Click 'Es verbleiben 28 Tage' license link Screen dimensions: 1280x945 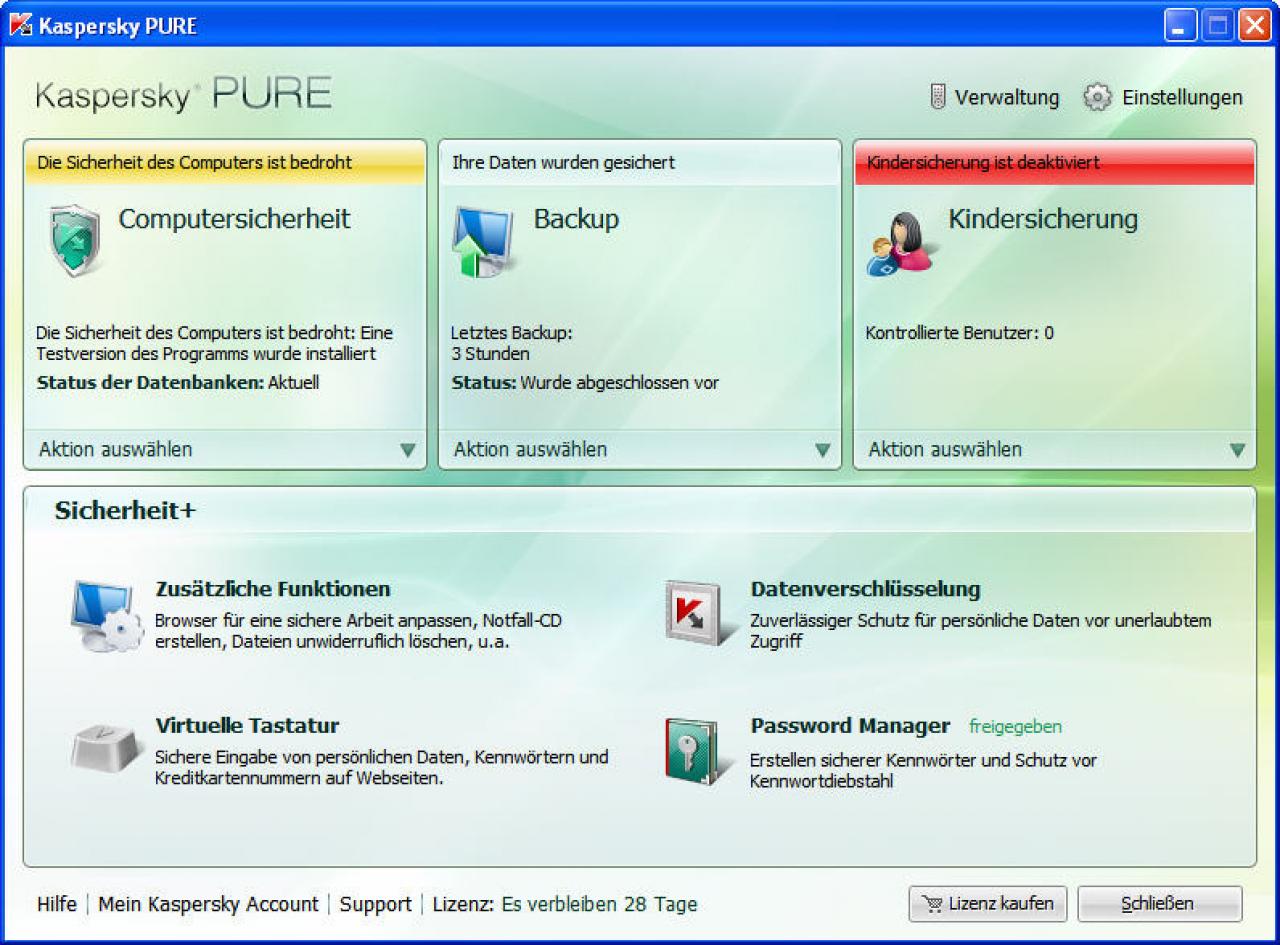tap(599, 904)
